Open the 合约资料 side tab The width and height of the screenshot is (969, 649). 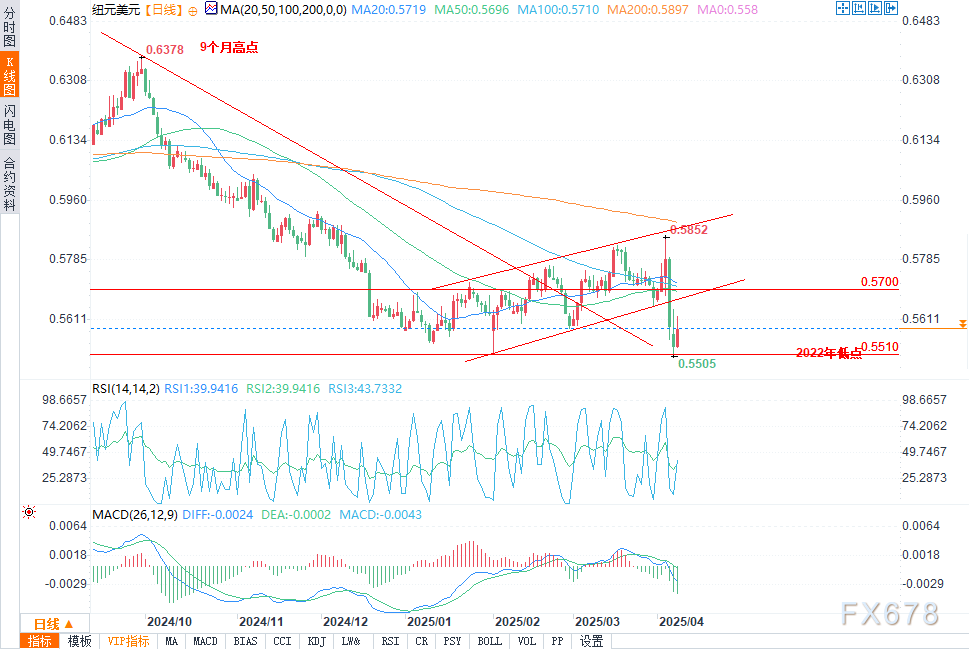coord(9,184)
